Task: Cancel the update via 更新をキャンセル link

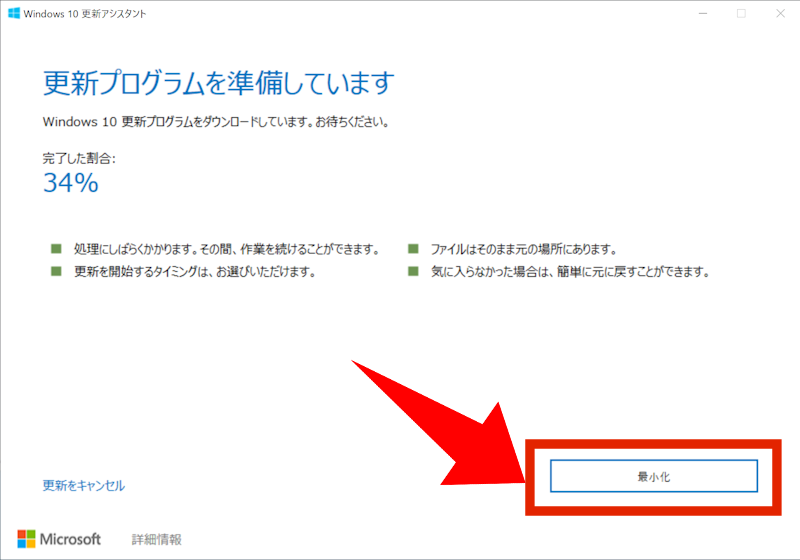Action: point(84,485)
